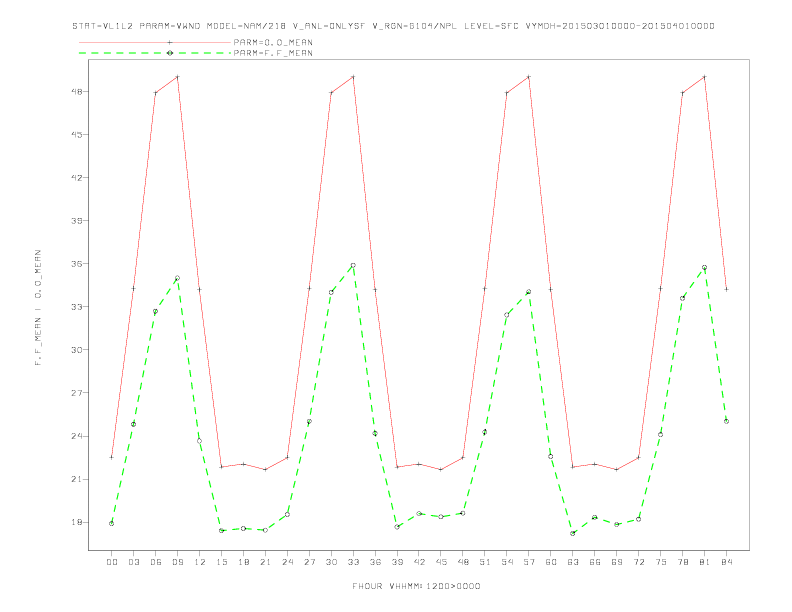Viewport: 792px width, 612px height.
Task: Click x-axis forecast hour label 21
Action: point(265,562)
